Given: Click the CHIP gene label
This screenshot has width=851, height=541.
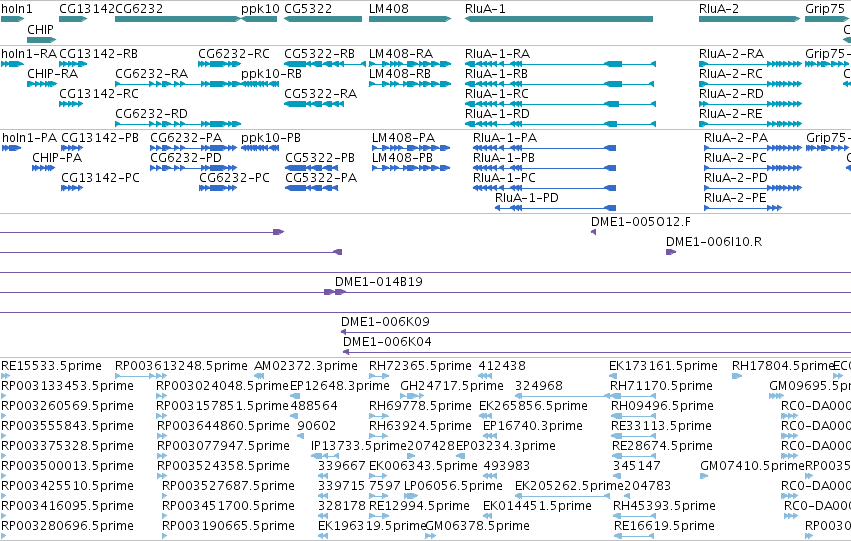Looking at the screenshot, I should coord(41,29).
